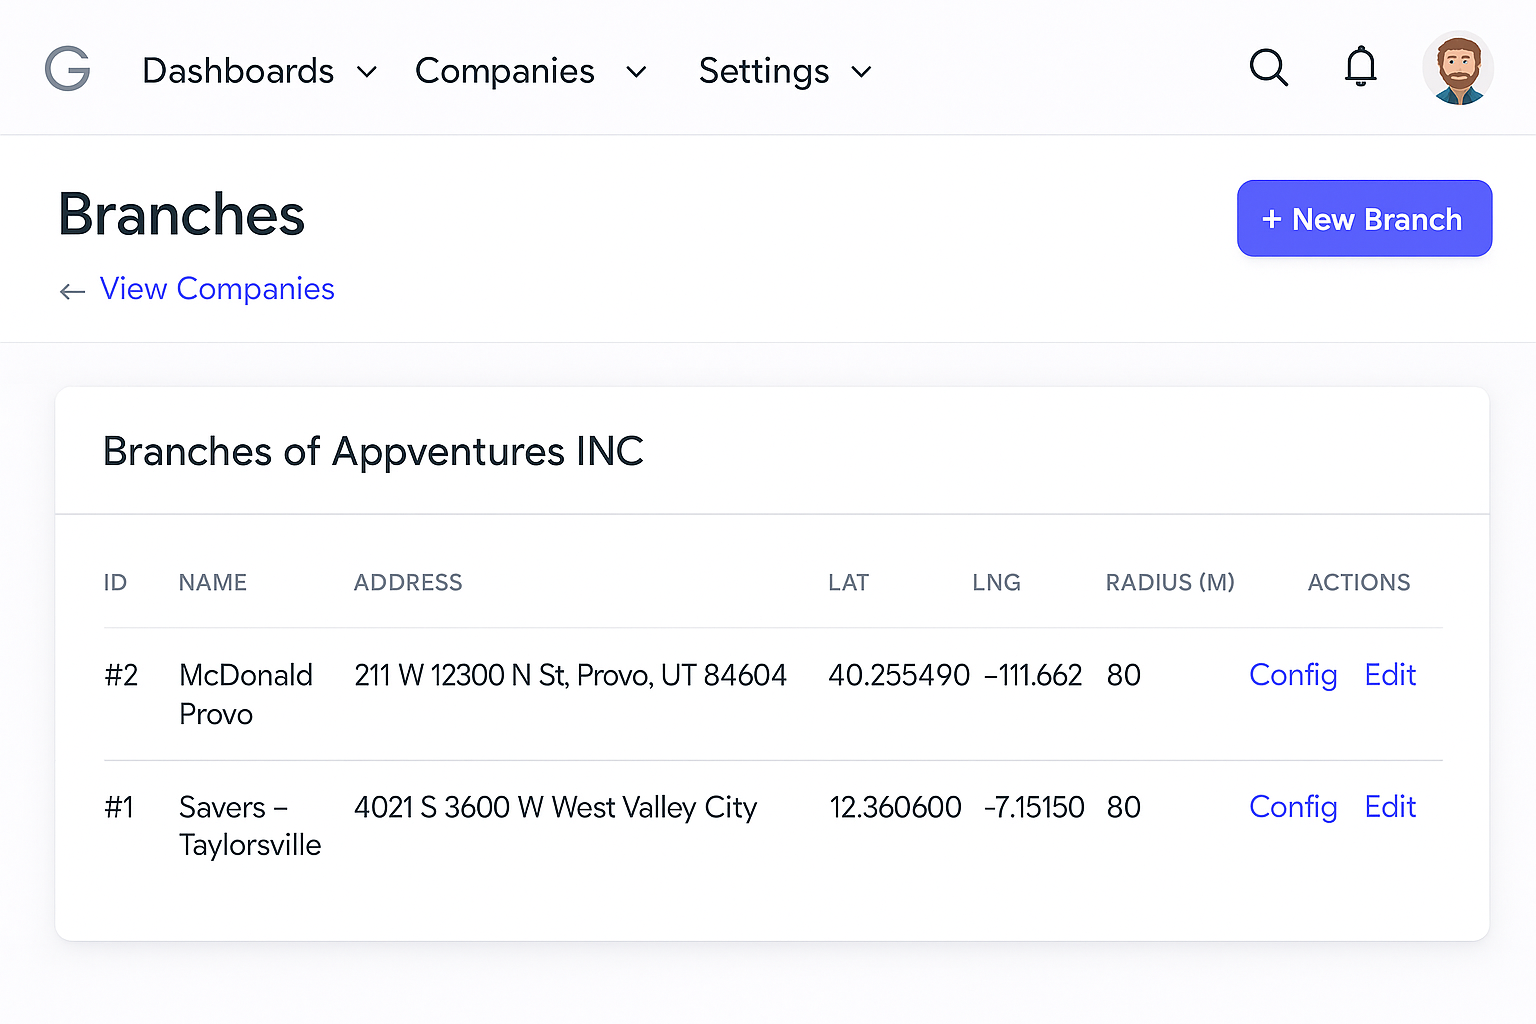Open search using the magnifier icon
Screen dimensions: 1536x1024
(x=1268, y=67)
